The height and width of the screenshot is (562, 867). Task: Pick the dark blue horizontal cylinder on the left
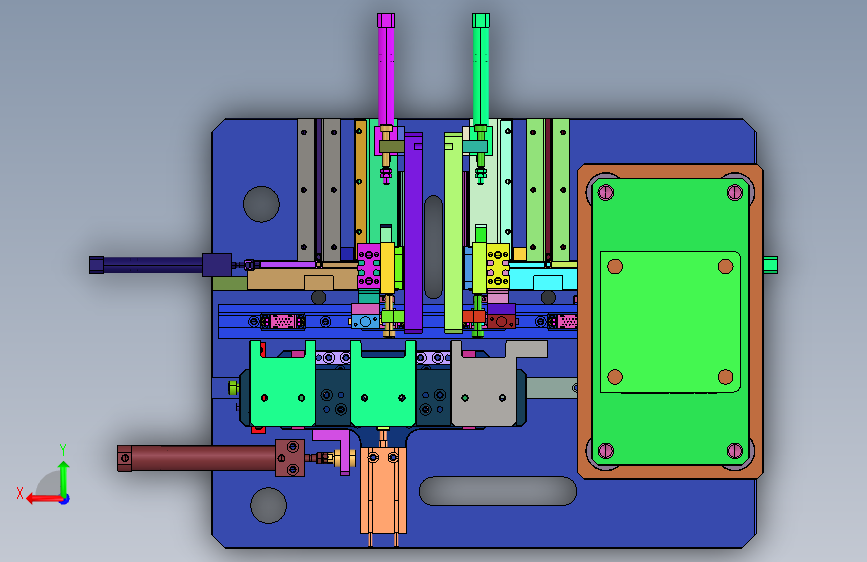[152, 264]
